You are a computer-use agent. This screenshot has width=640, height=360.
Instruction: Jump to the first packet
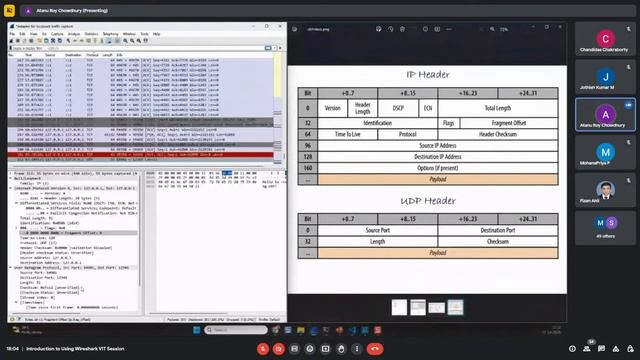pos(95,41)
